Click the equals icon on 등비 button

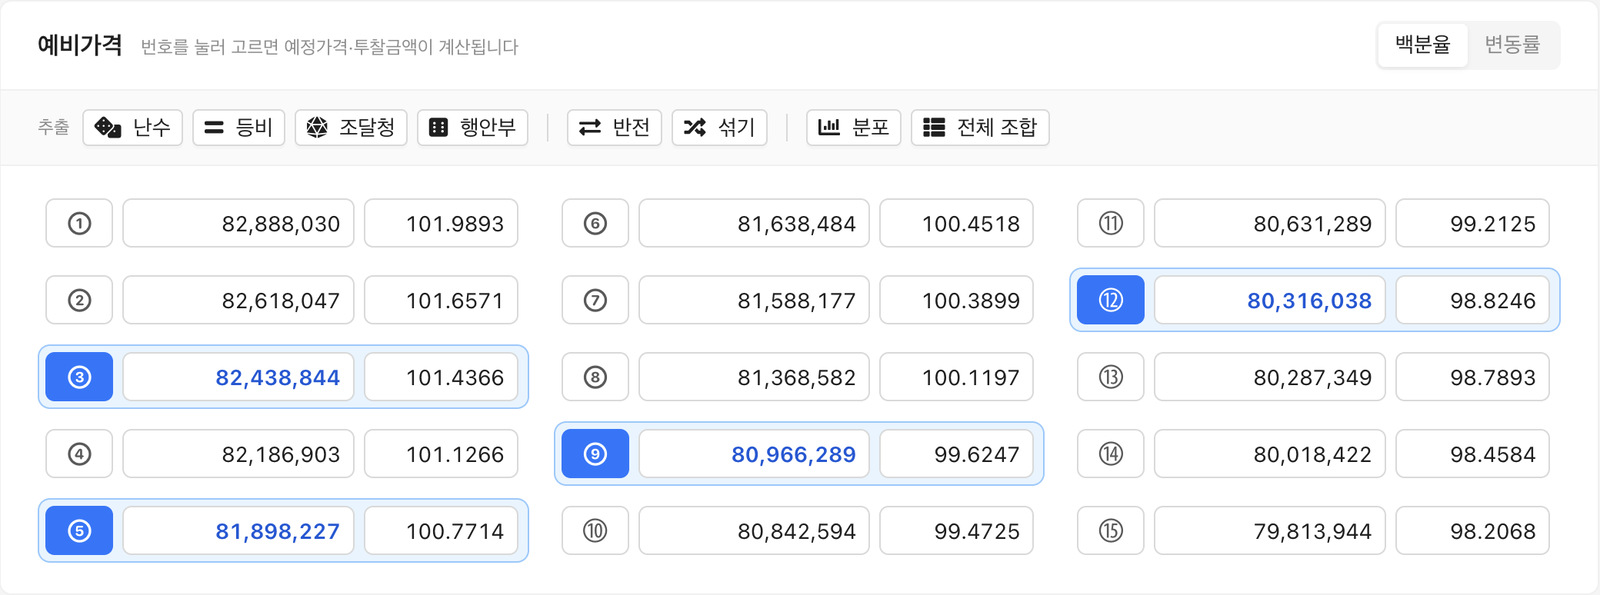point(214,127)
